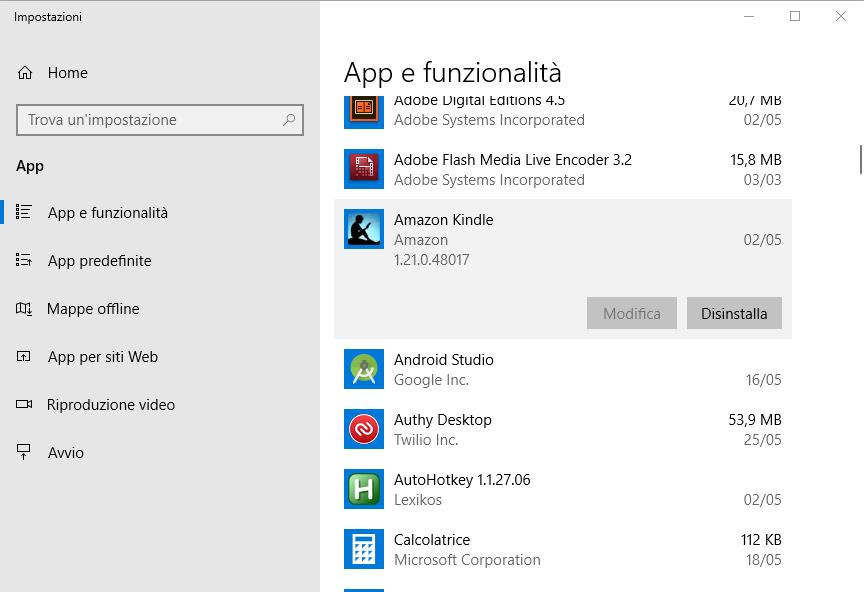Screen dimensions: 864x592
Task: Click the AutoHotkey green H icon
Action: pos(364,489)
